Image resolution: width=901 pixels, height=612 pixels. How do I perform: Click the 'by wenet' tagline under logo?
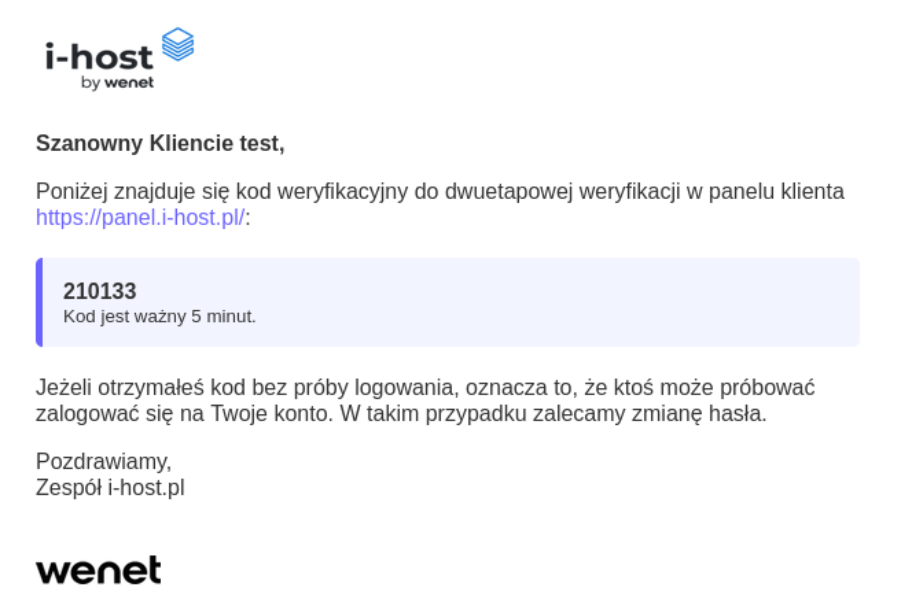[x=117, y=83]
